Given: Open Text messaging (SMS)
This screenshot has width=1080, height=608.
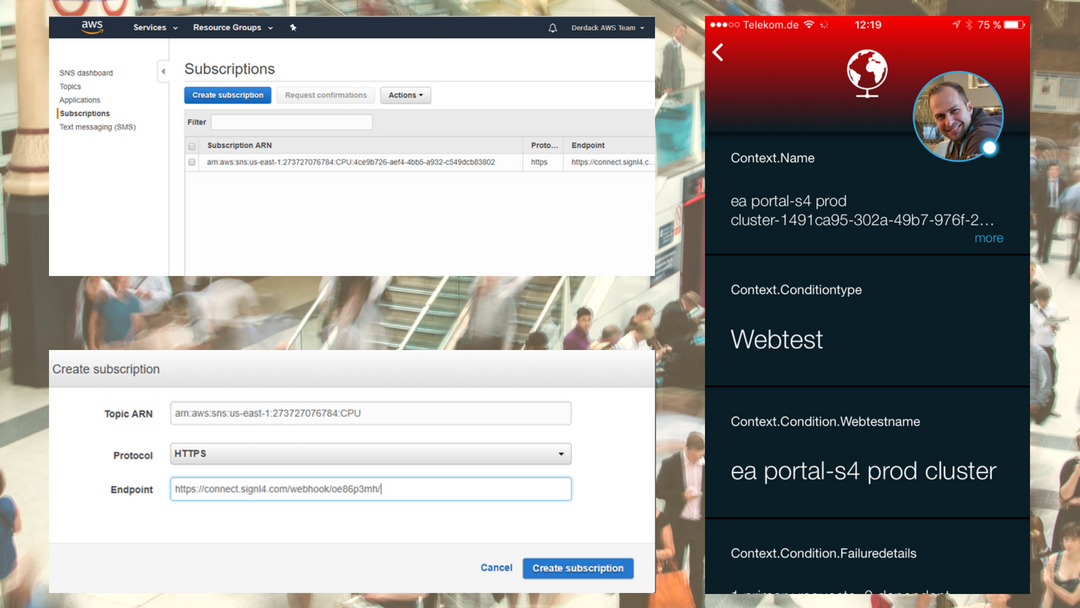Looking at the screenshot, I should click(x=98, y=127).
